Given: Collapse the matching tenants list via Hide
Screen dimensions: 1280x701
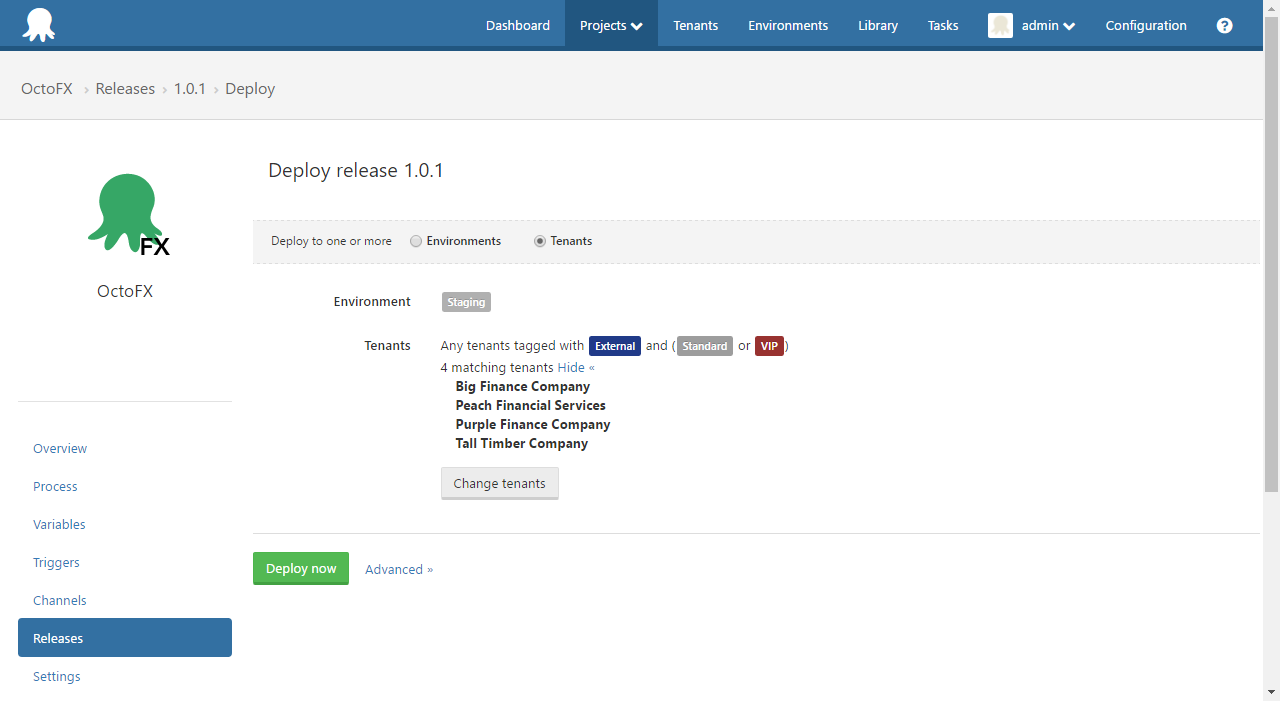Looking at the screenshot, I should tap(575, 367).
